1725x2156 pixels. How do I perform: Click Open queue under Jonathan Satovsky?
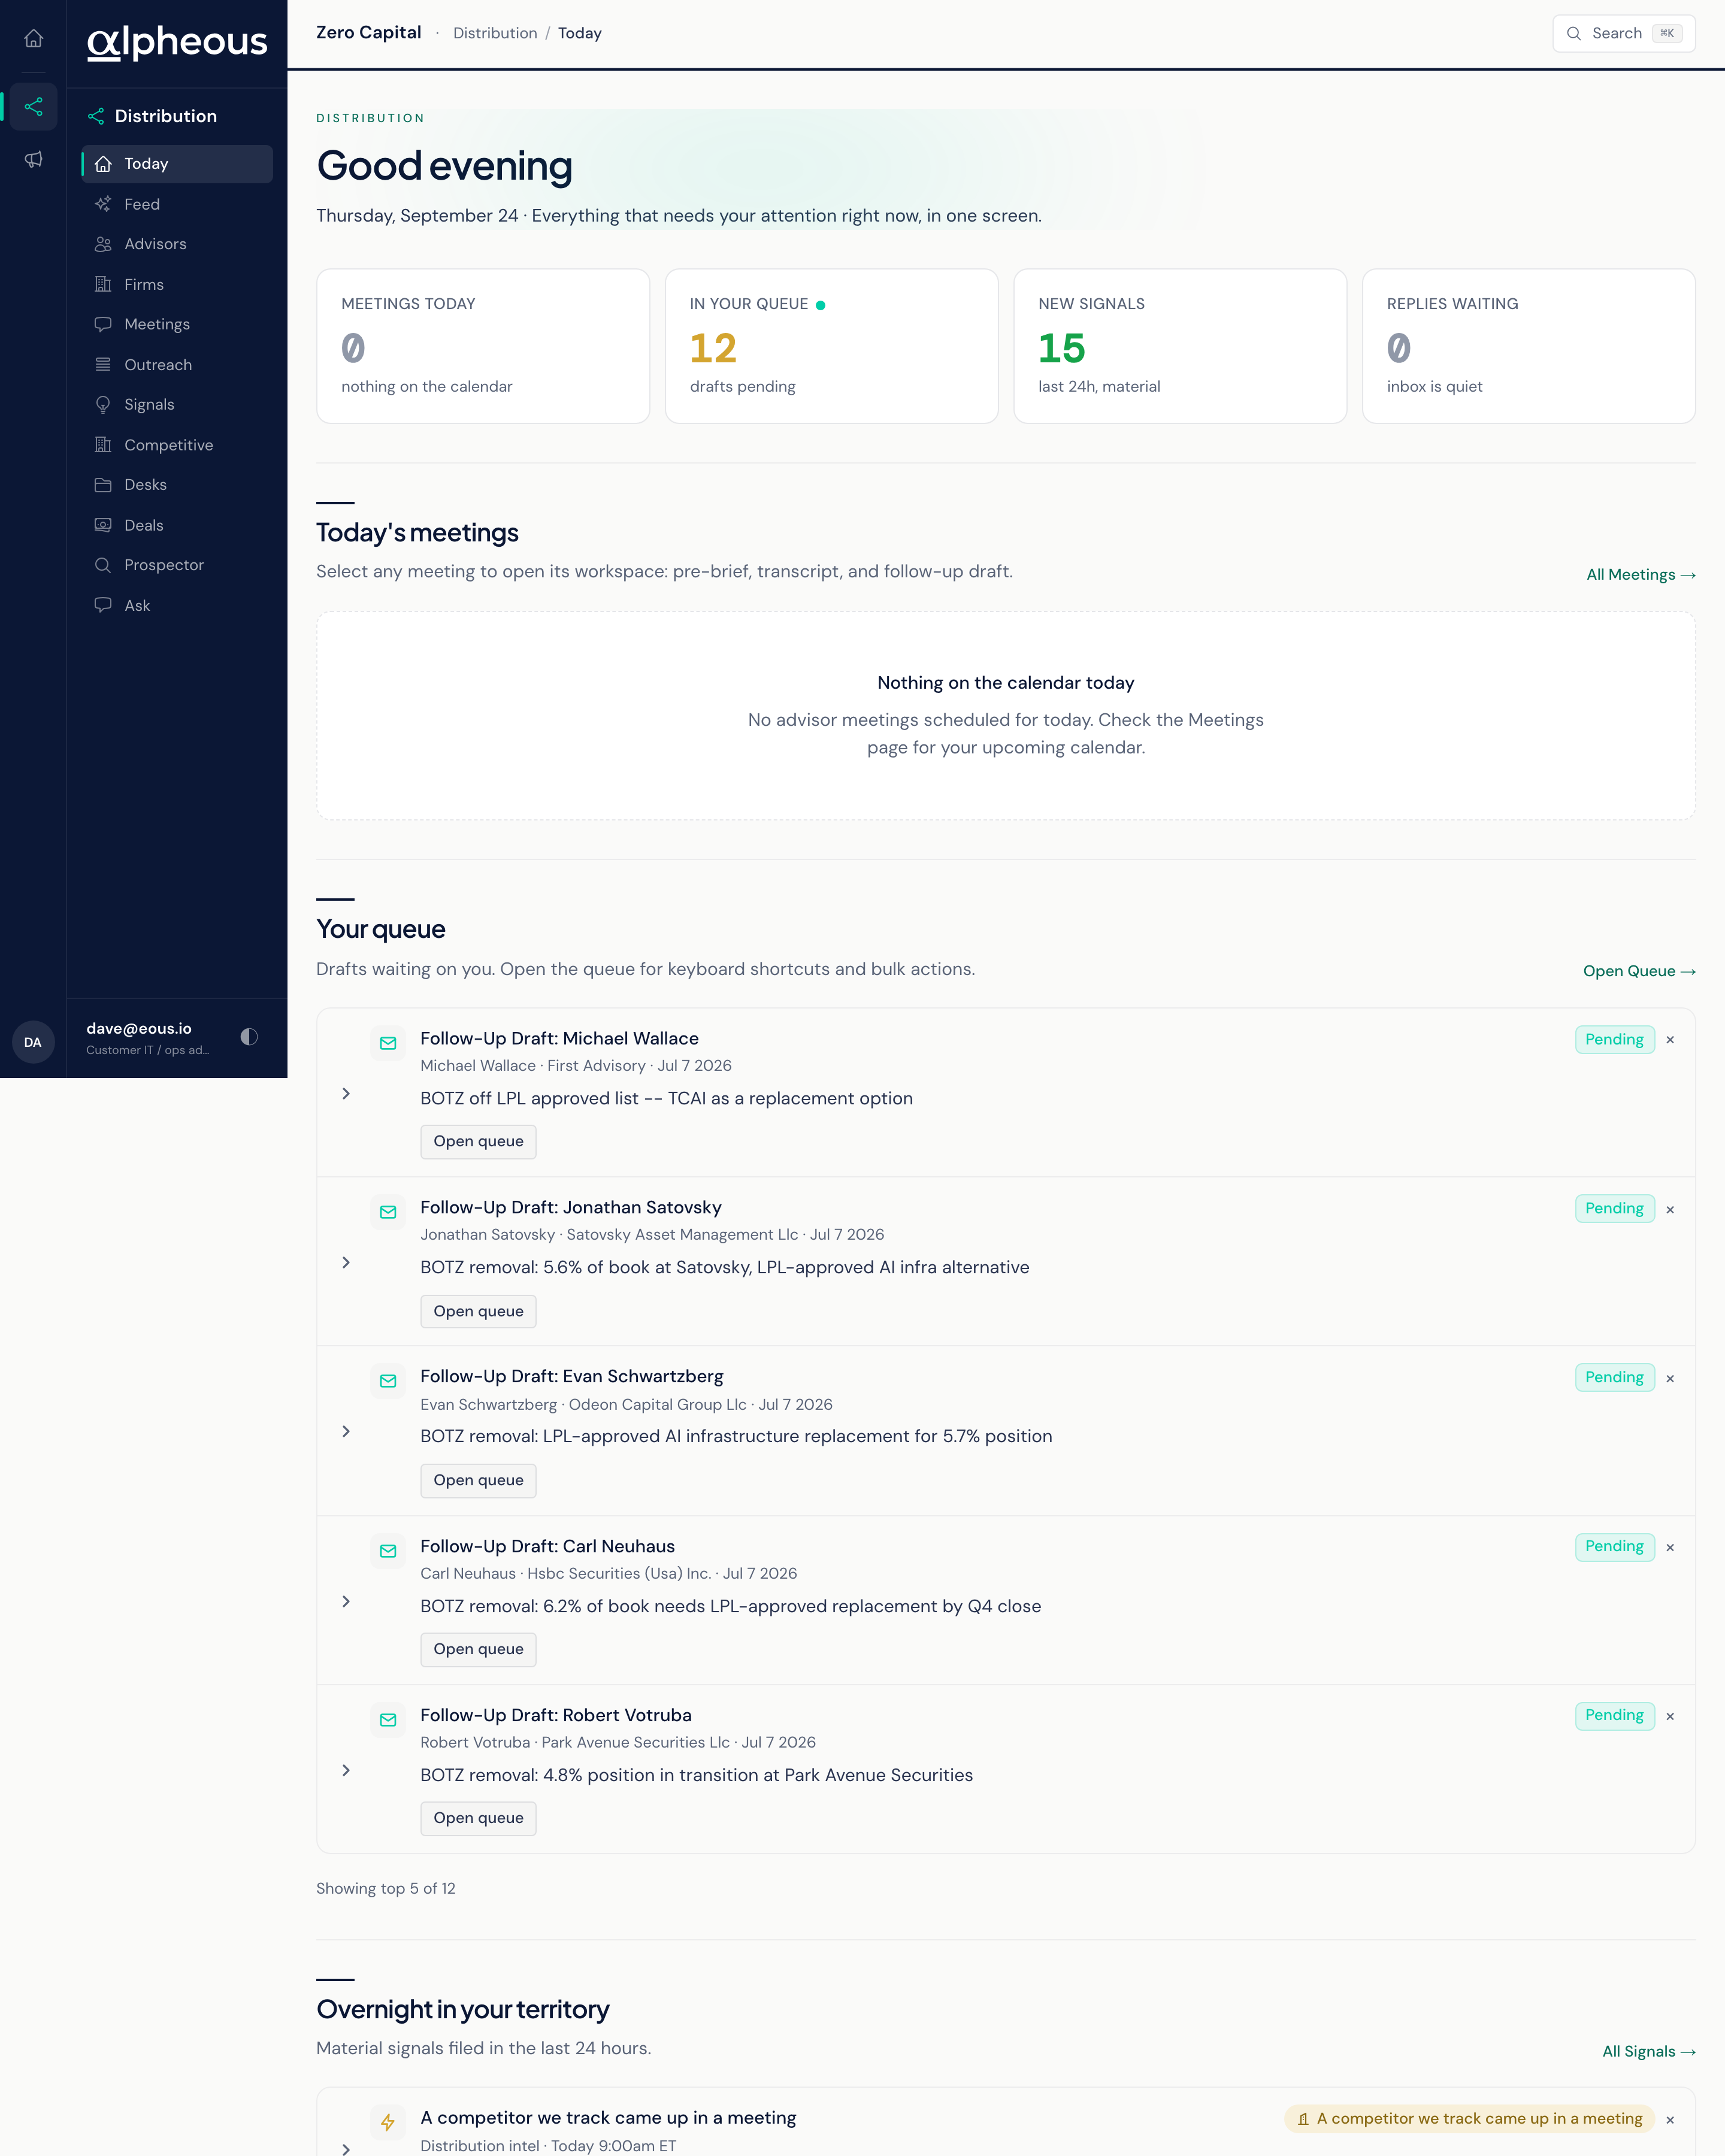(478, 1311)
